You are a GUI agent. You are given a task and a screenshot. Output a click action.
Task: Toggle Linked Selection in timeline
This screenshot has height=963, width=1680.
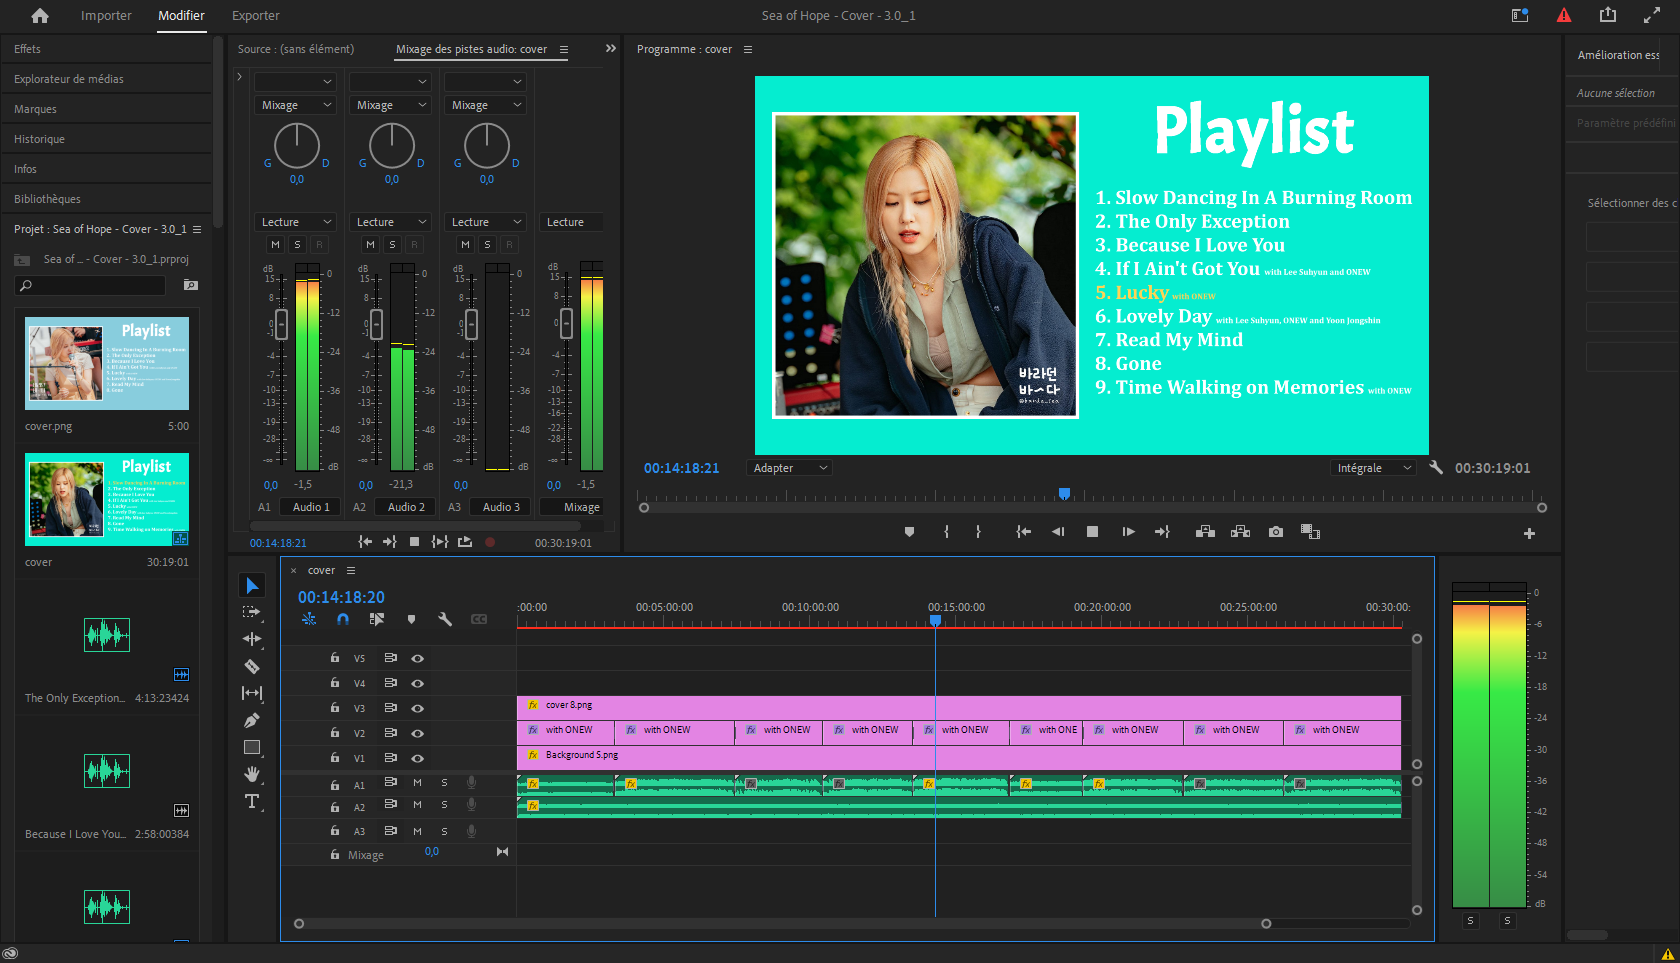377,620
